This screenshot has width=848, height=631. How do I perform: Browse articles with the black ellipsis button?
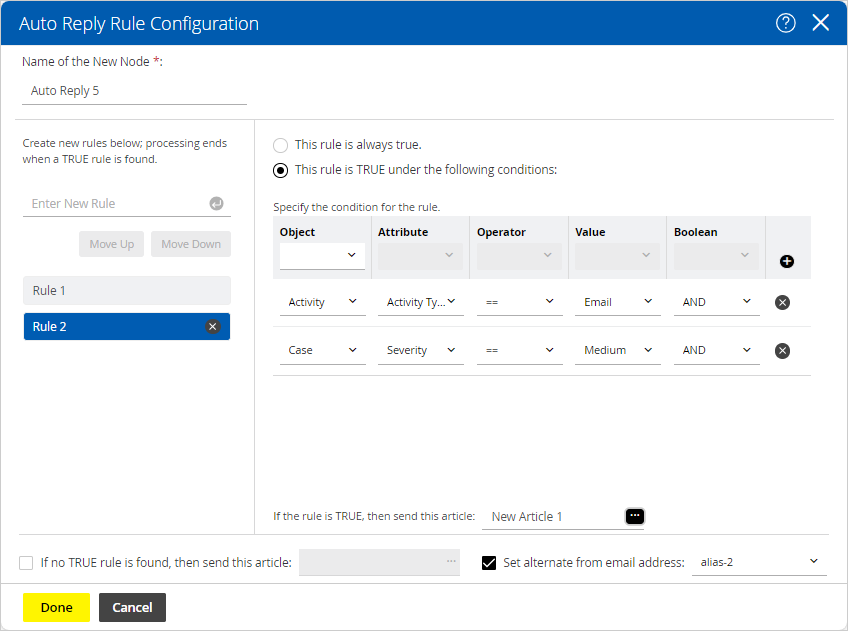(634, 516)
